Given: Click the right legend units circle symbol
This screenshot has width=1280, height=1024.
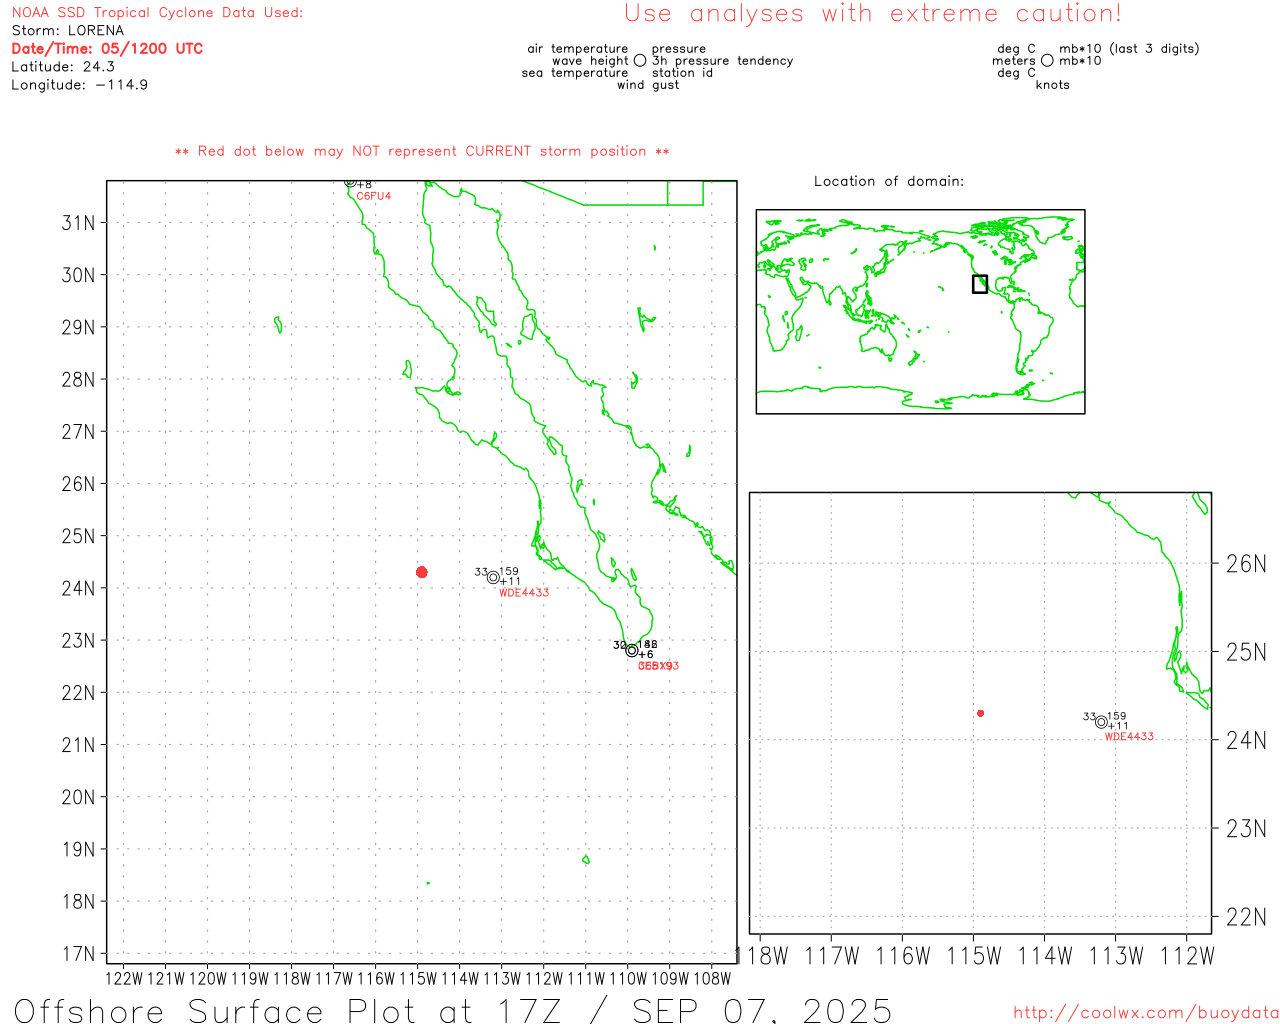Looking at the screenshot, I should (1047, 60).
